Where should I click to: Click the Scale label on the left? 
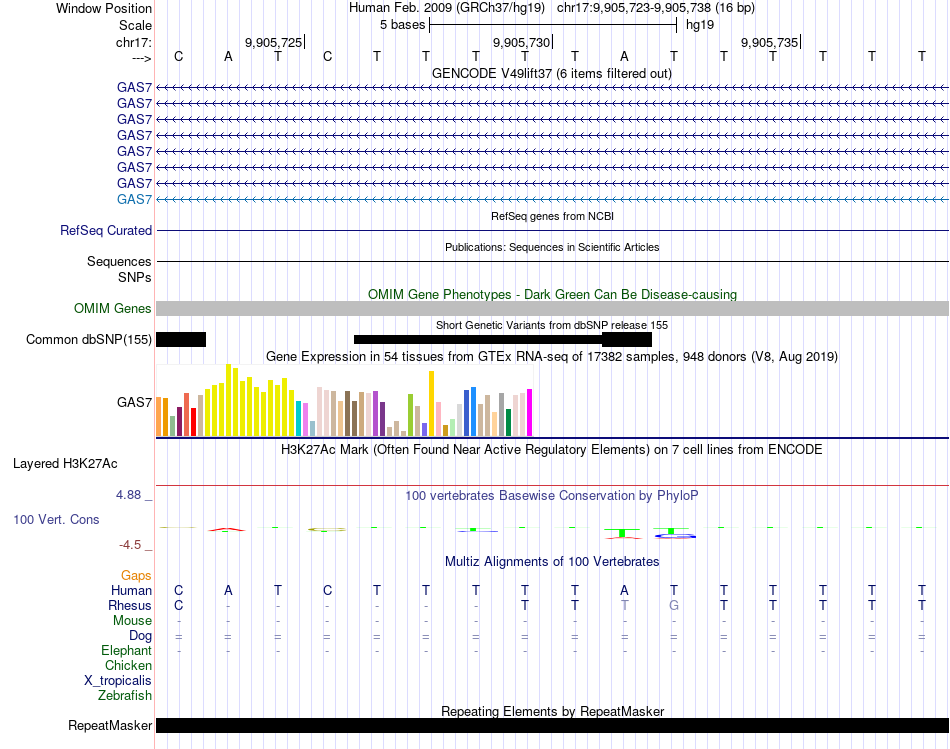(x=136, y=25)
